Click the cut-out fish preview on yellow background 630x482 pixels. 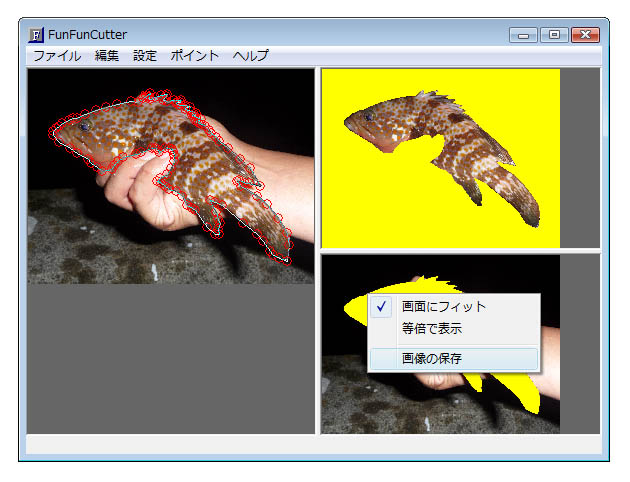(x=441, y=158)
